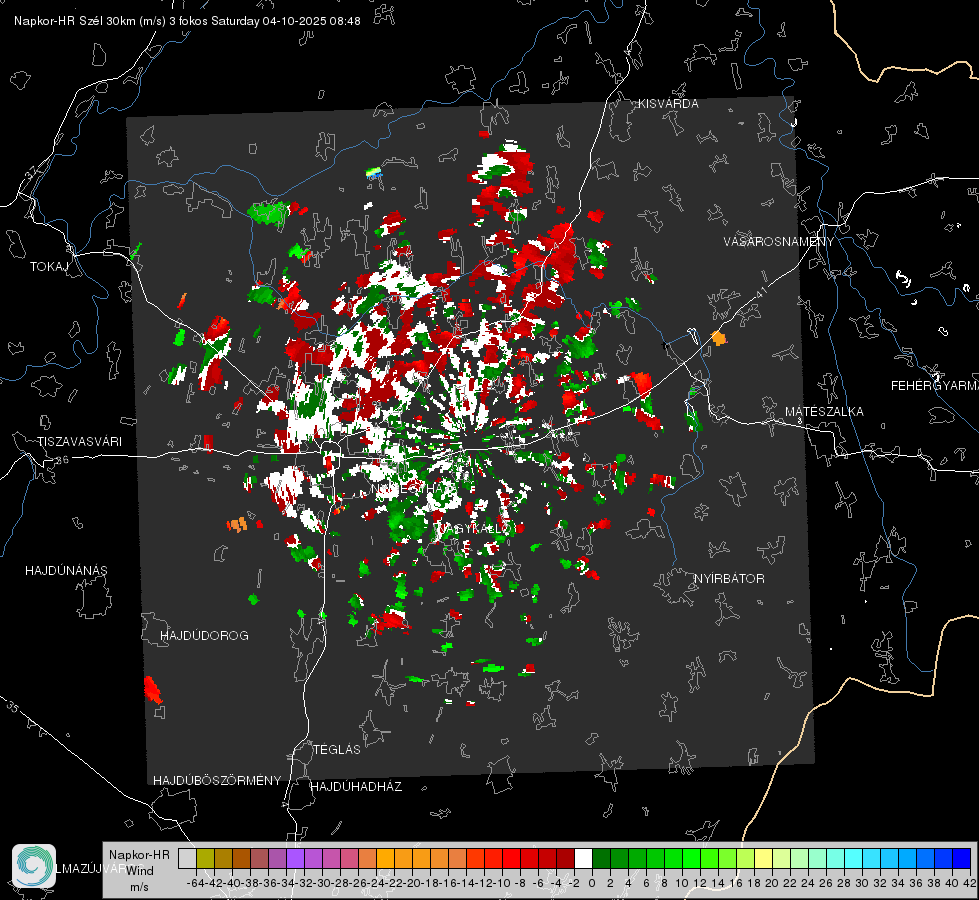The image size is (979, 900).
Task: Select the olive swatch between -64 and -42
Action: (x=205, y=859)
